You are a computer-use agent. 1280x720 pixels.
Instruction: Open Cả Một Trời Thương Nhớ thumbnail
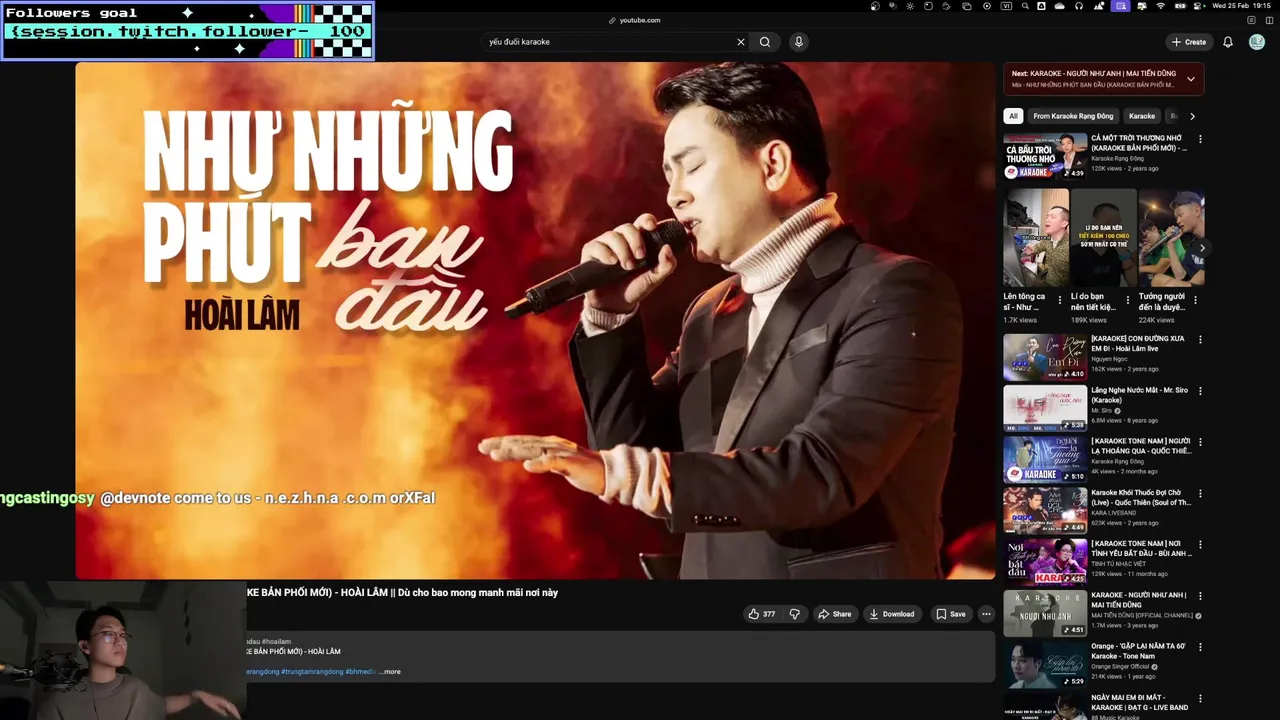coord(1045,156)
